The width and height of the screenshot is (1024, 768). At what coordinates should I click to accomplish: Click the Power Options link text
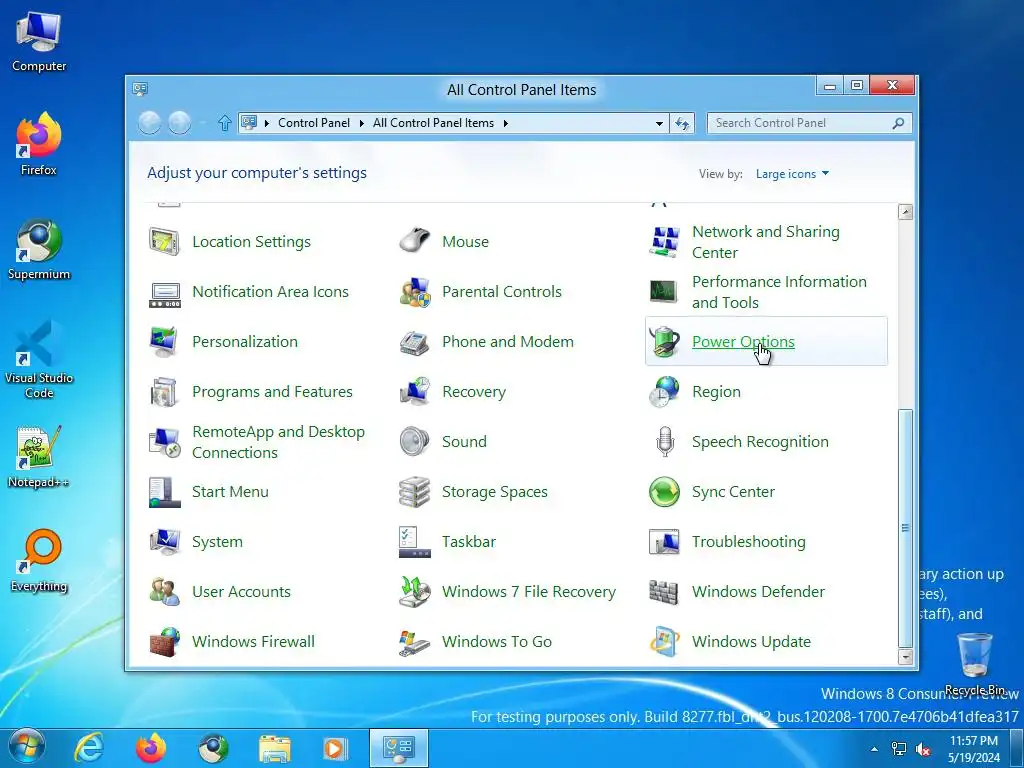point(743,342)
